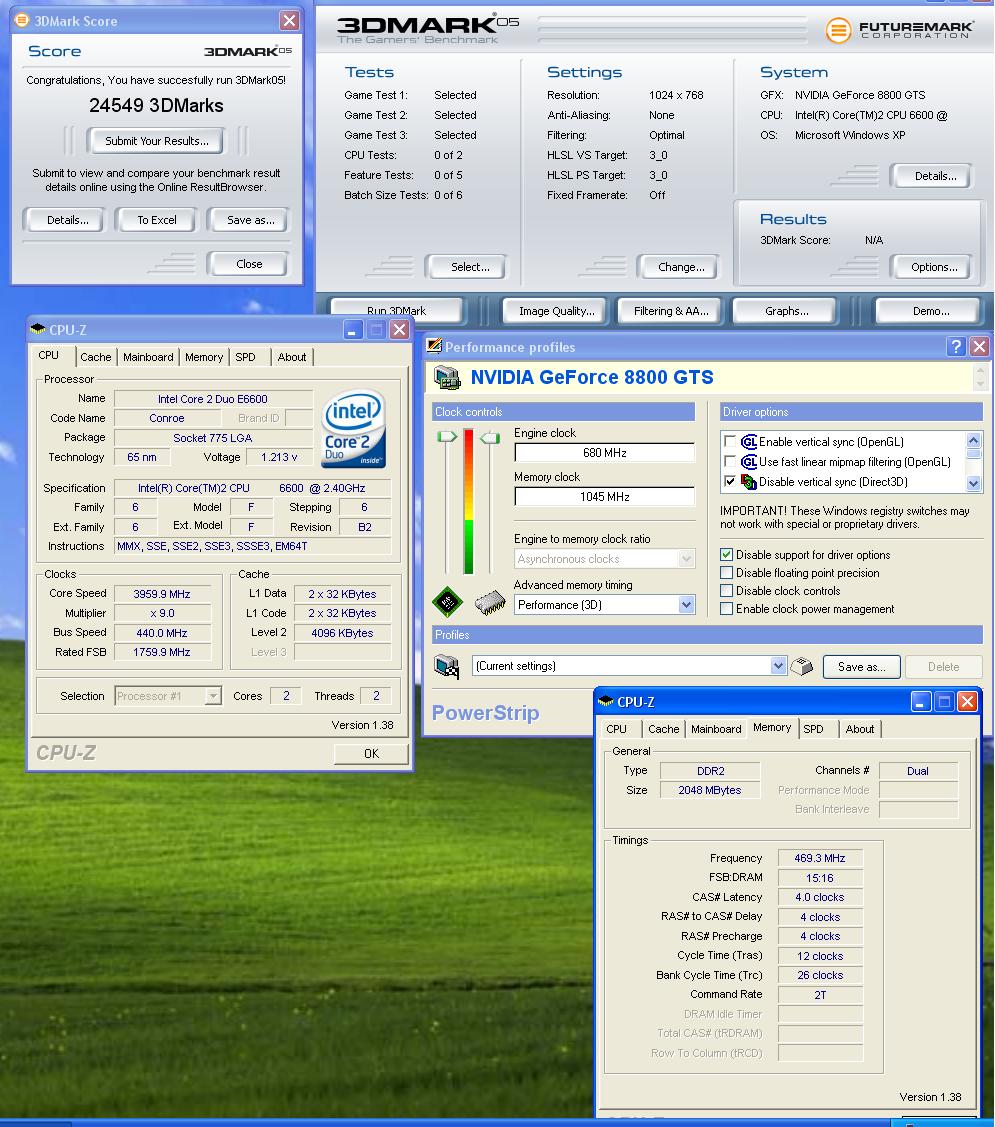Click the Image Quality button in 3DMark05
Image resolution: width=995 pixels, height=1127 pixels.
click(556, 311)
